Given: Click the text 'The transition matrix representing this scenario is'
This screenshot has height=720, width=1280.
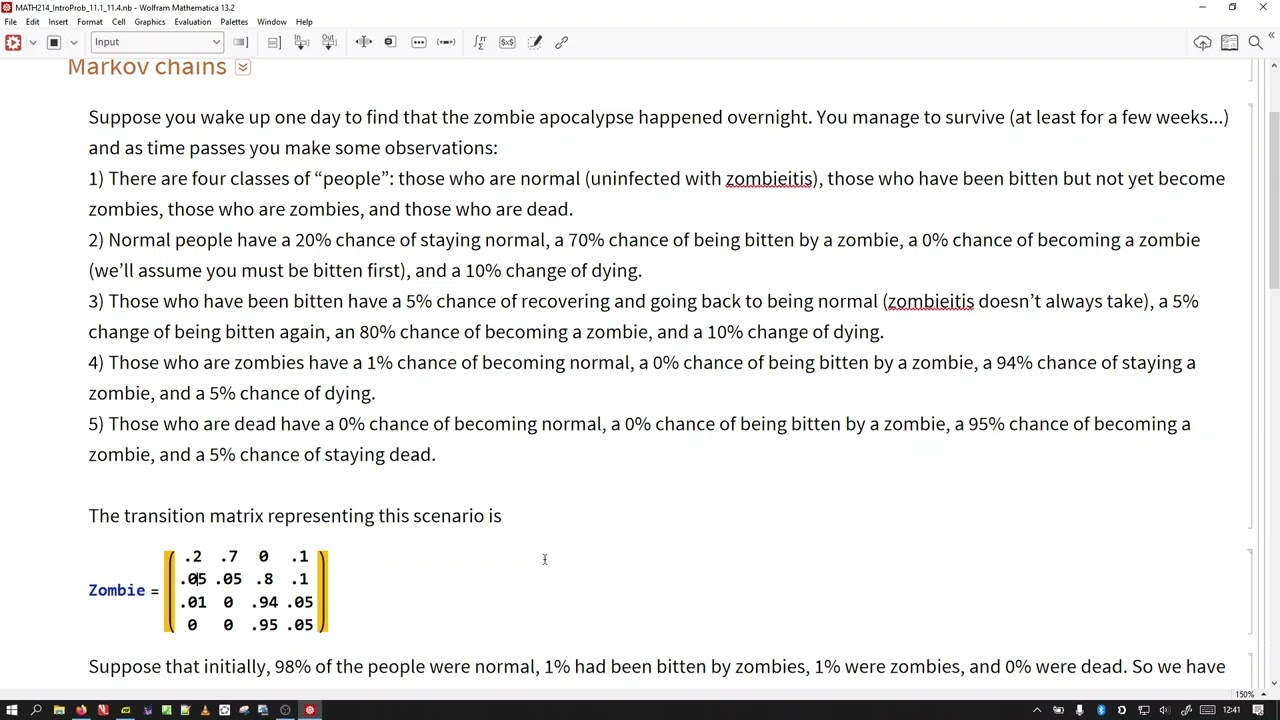Looking at the screenshot, I should 295,516.
